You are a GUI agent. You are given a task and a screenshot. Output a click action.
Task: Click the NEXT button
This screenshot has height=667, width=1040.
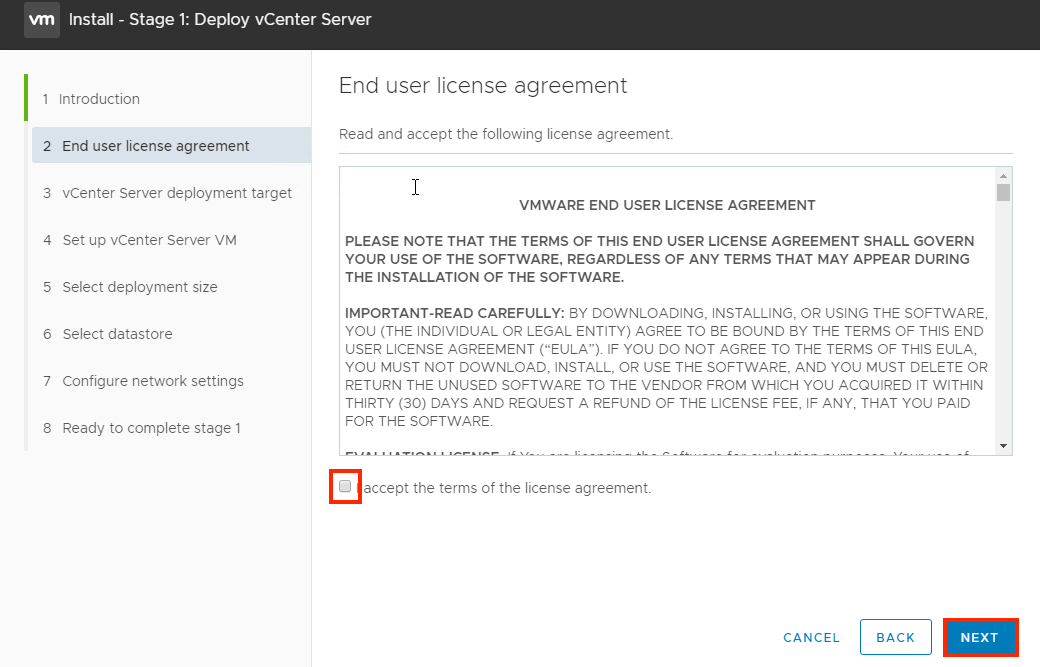(980, 637)
